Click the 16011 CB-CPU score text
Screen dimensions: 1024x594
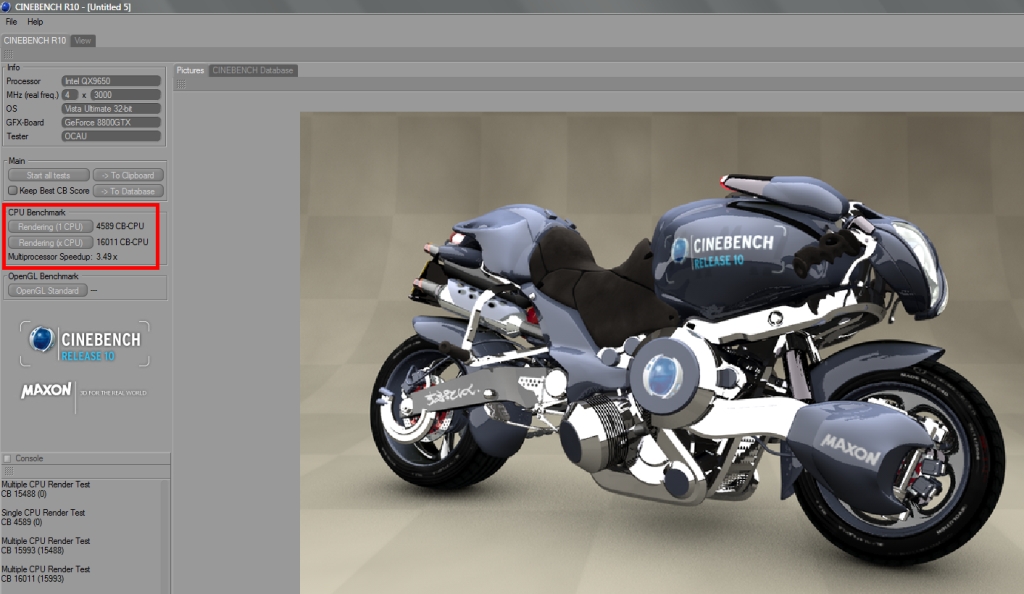click(122, 242)
